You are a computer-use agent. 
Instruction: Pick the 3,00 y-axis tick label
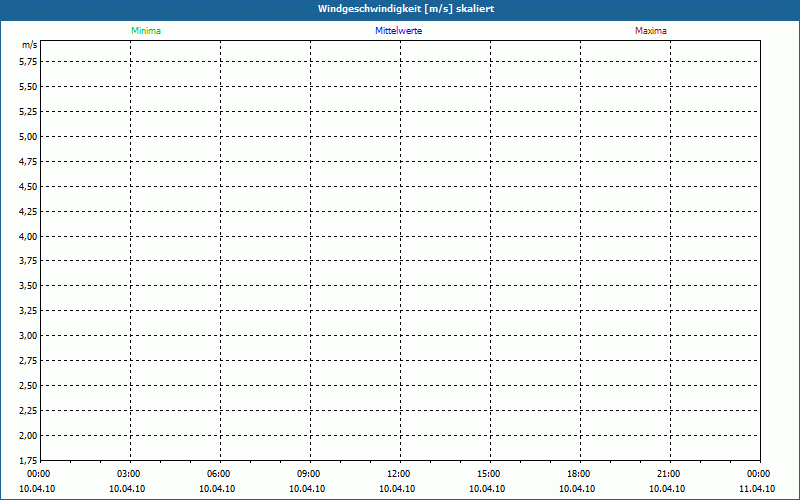[28, 336]
